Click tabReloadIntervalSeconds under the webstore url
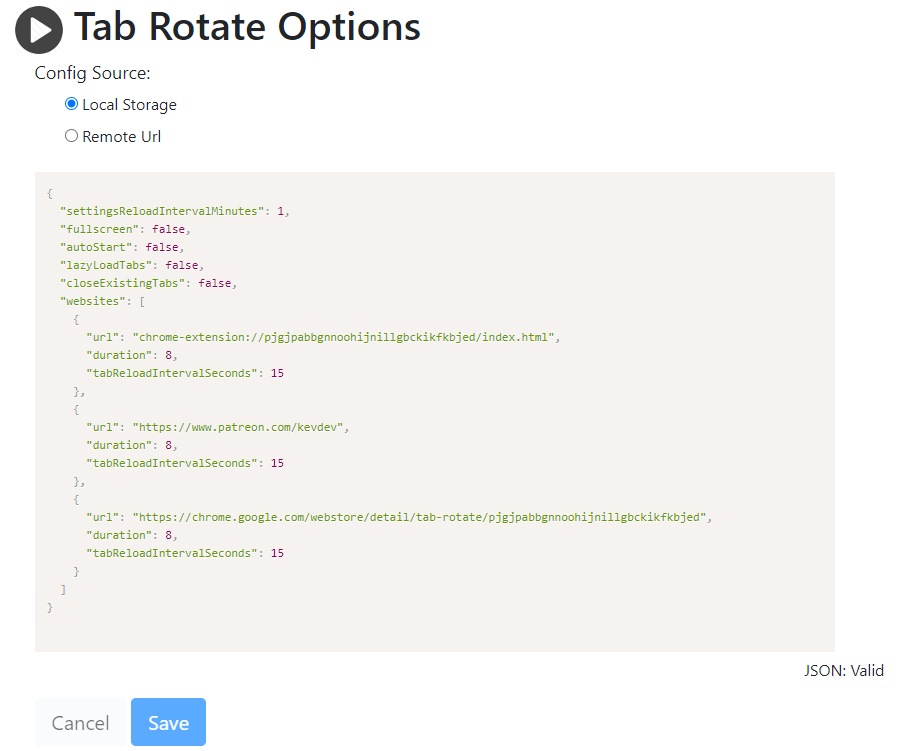Viewport: 906px width, 751px height. 185,553
